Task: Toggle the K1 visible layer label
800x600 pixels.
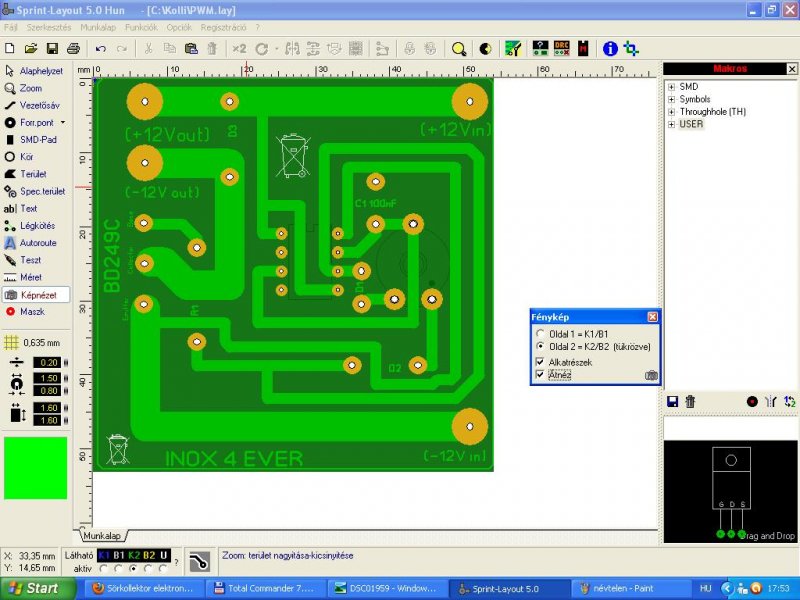Action: pyautogui.click(x=104, y=555)
